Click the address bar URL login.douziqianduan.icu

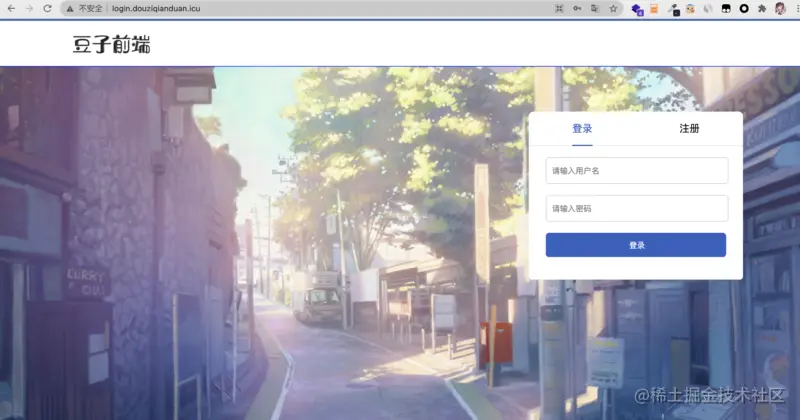pos(156,9)
